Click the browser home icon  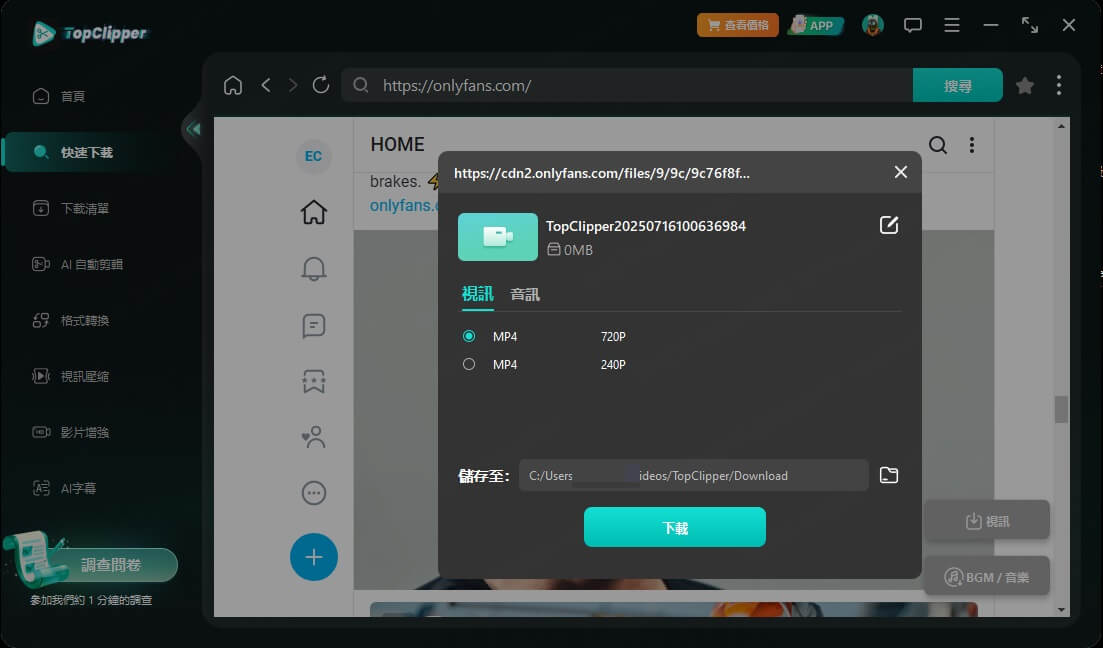(233, 85)
